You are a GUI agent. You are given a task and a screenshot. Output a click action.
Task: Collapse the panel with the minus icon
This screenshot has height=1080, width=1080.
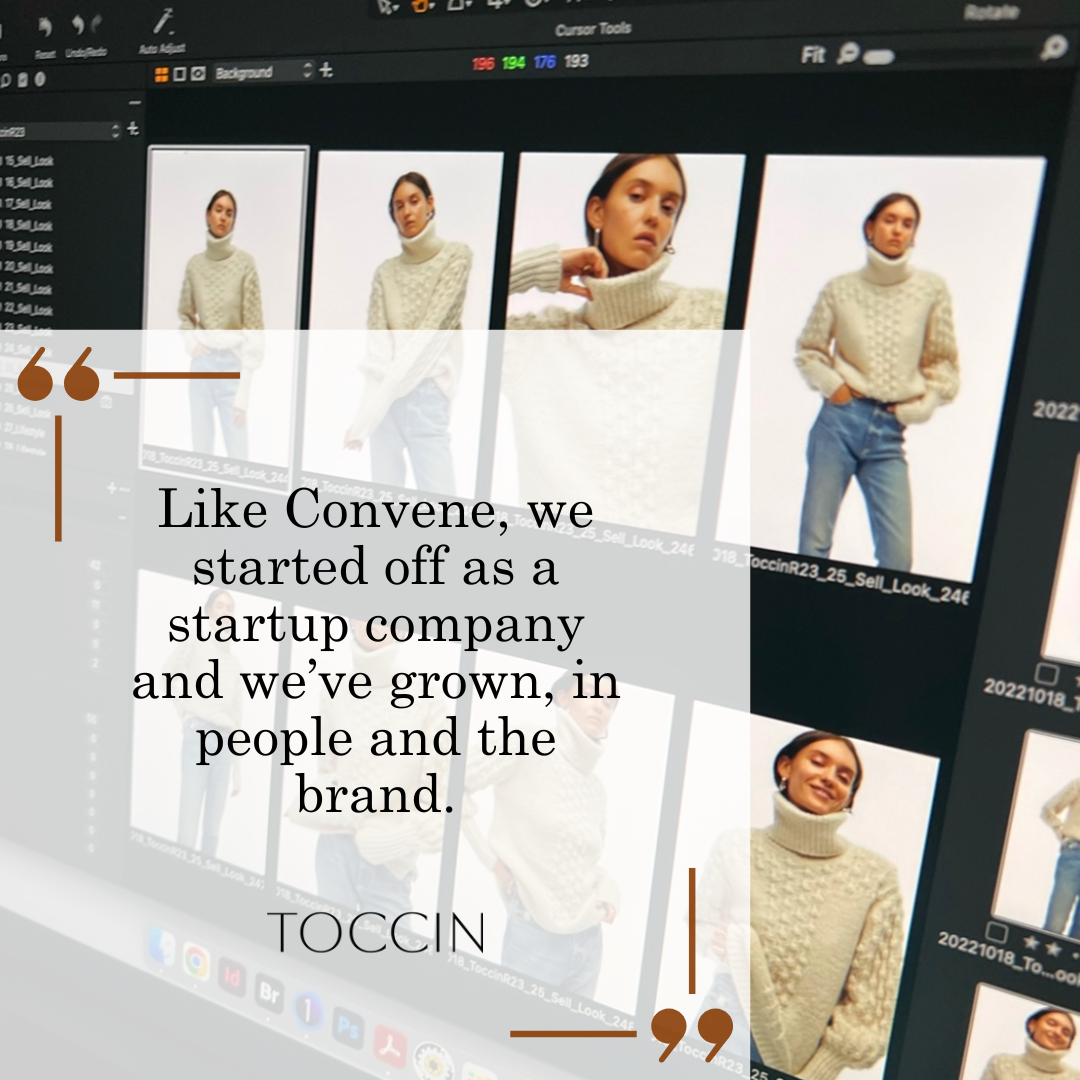135,103
